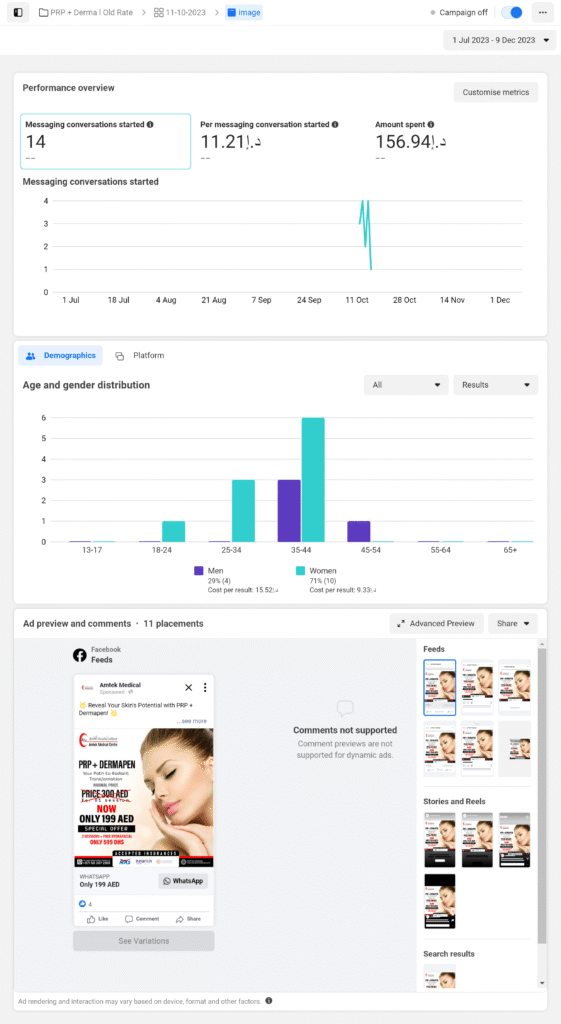Open Advanced Preview
The height and width of the screenshot is (1024, 561).
click(436, 623)
